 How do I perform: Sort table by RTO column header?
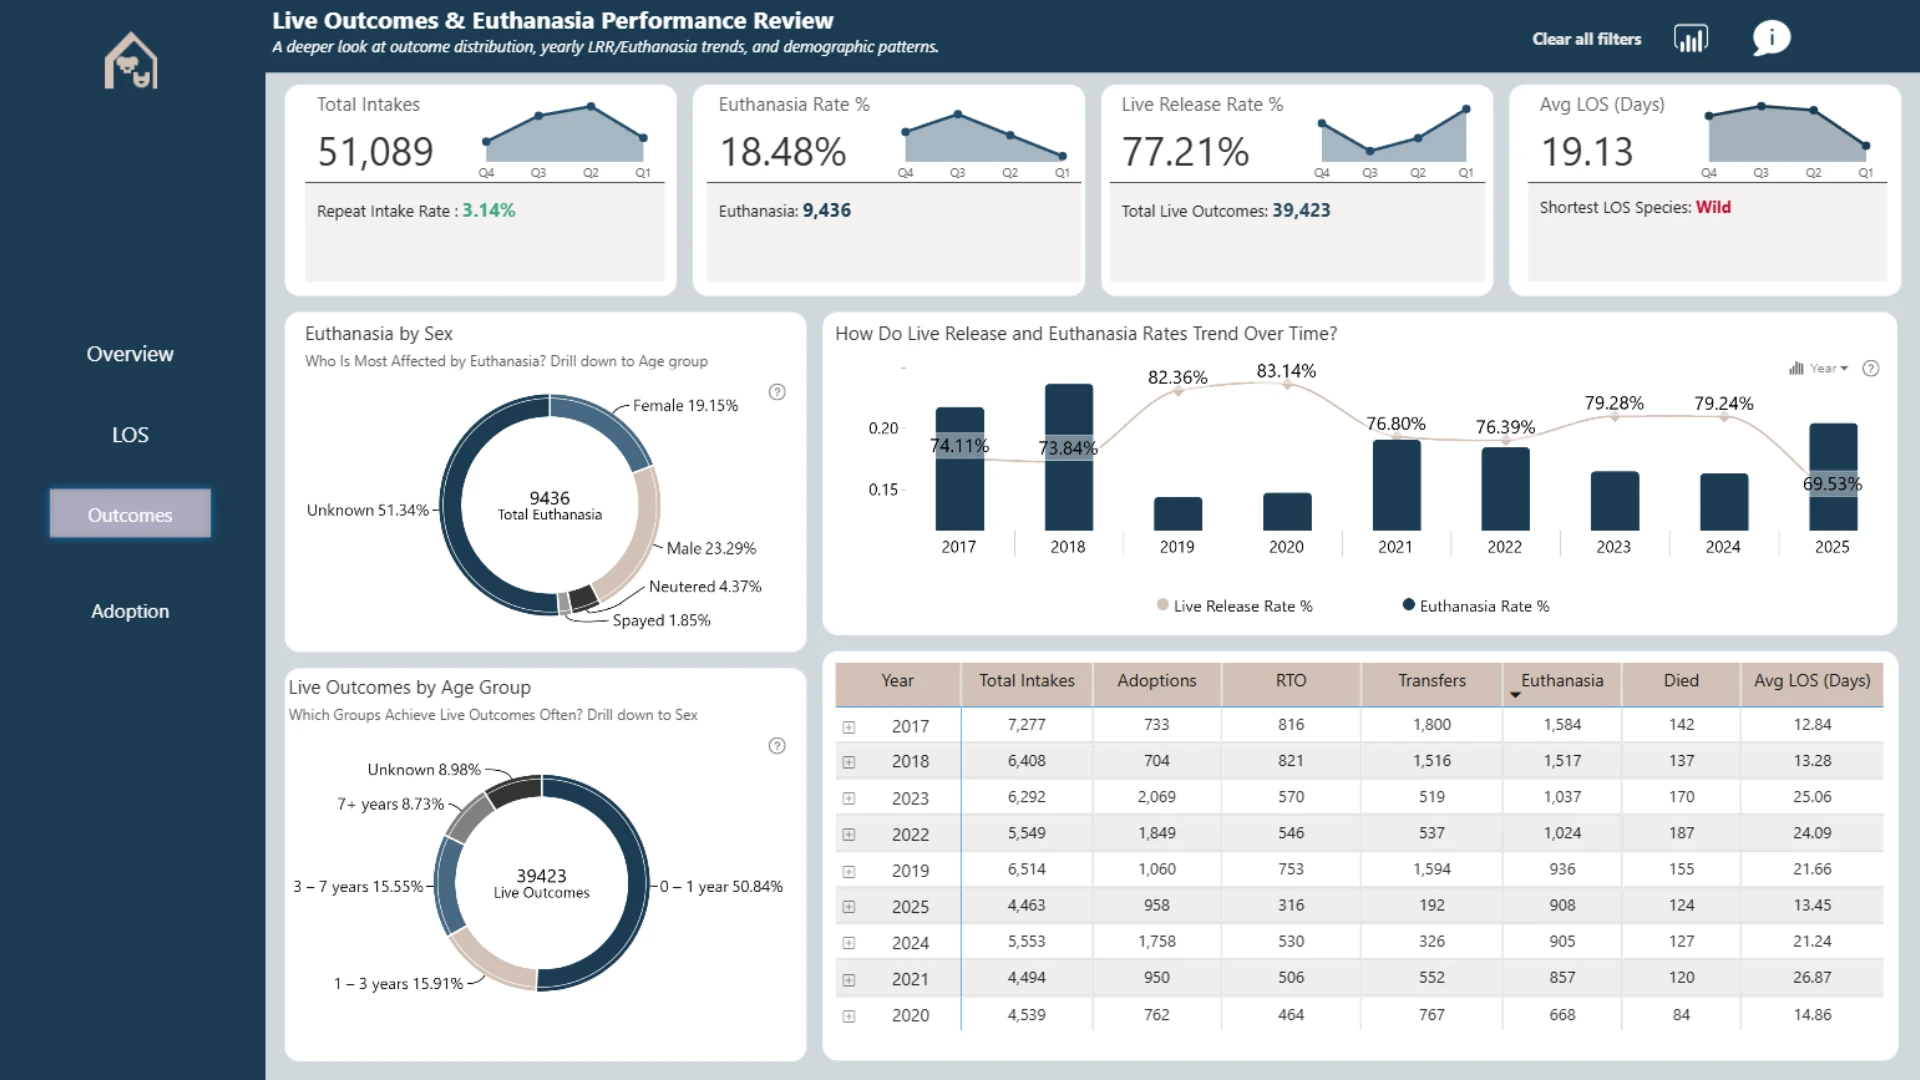pos(1291,681)
